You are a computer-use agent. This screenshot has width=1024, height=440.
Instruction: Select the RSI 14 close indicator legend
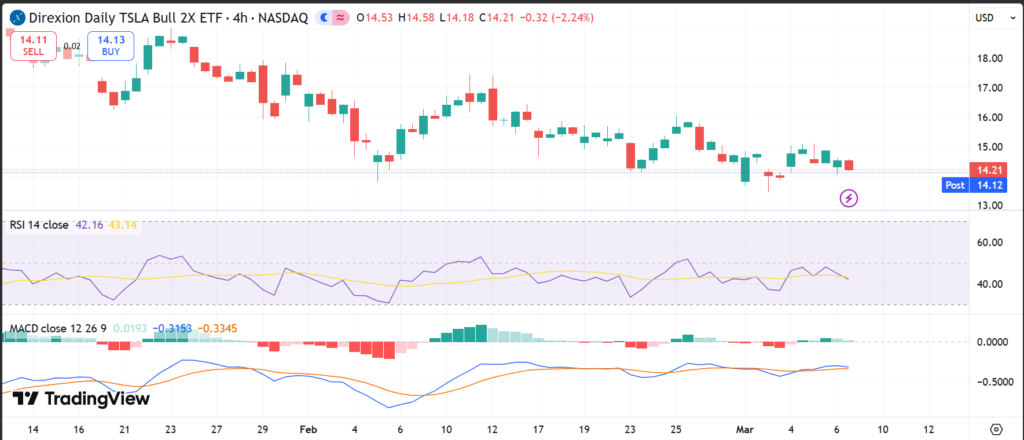tap(38, 225)
